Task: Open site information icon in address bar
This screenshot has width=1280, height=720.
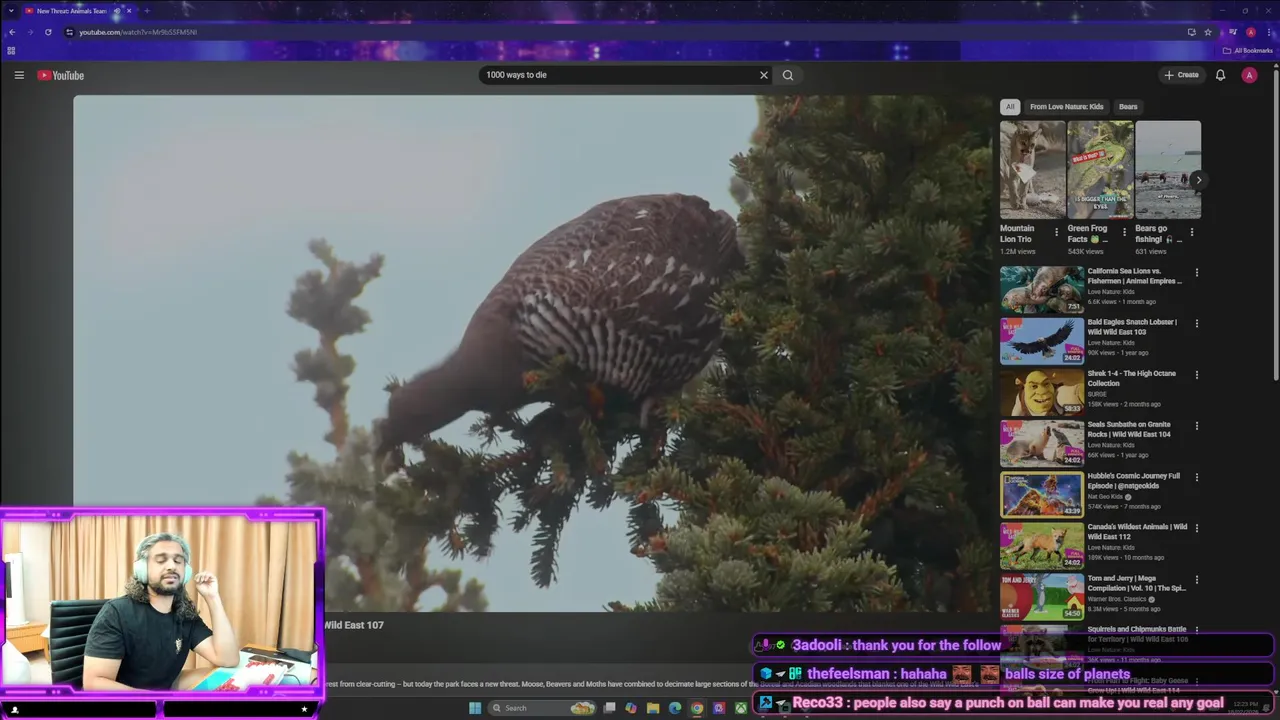Action: 69,32
